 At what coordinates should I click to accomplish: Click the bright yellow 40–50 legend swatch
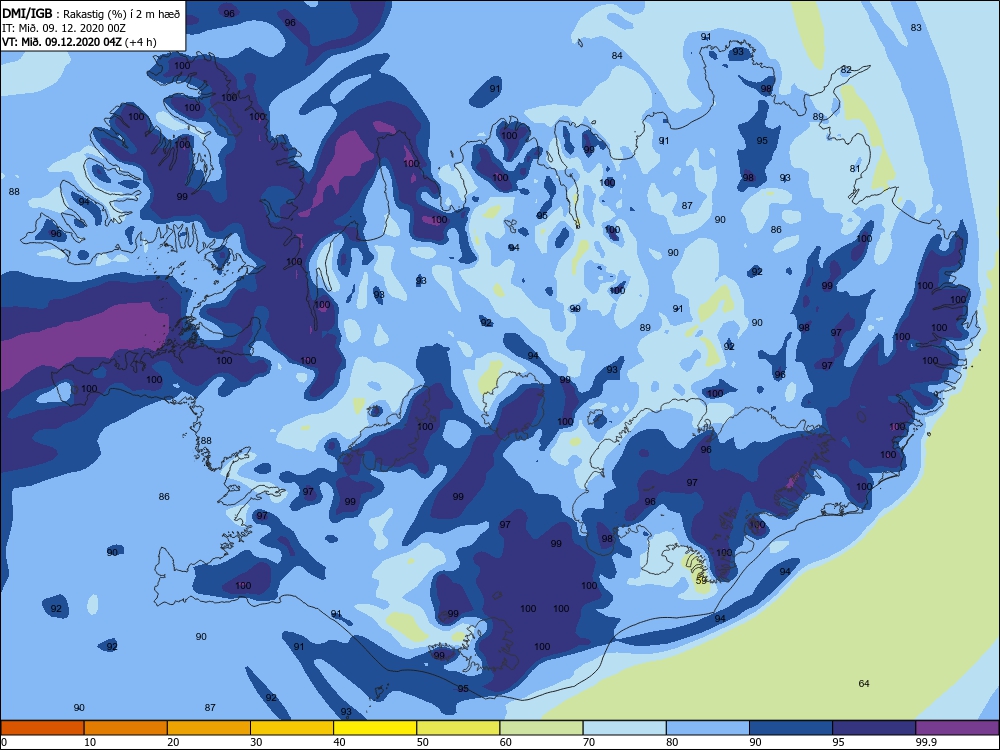click(x=375, y=728)
